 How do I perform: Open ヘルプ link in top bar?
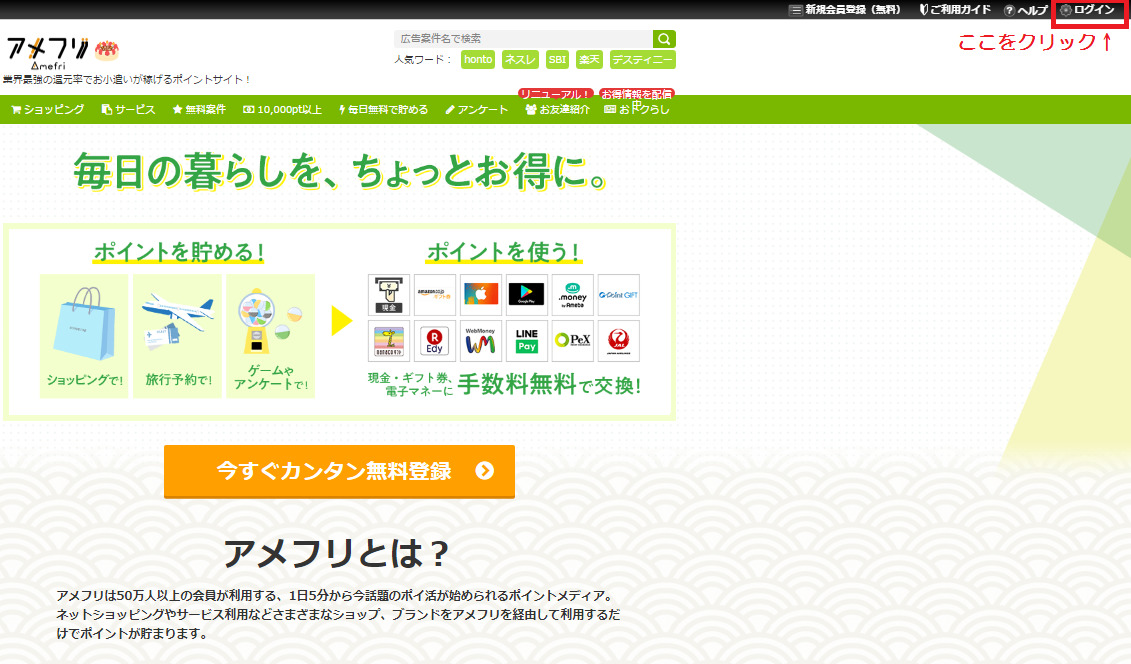[x=1026, y=10]
